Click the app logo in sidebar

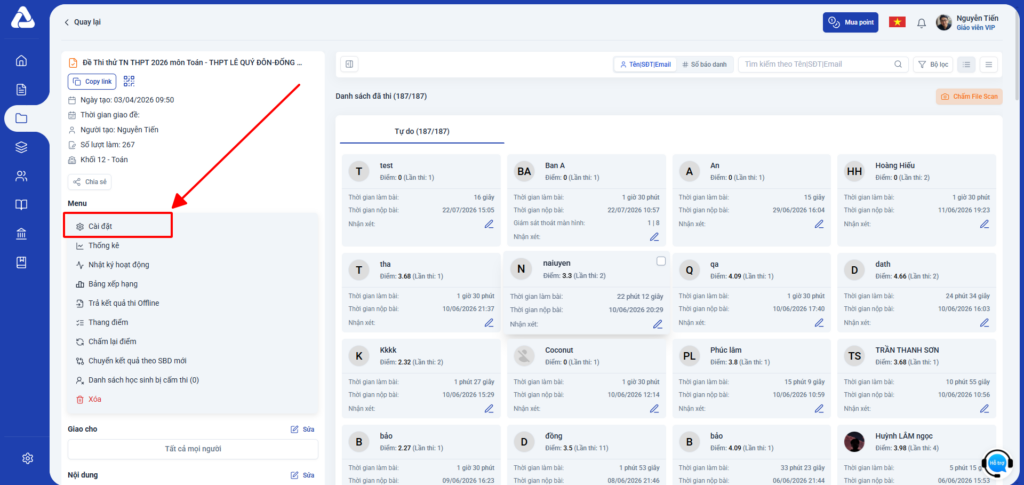point(22,18)
